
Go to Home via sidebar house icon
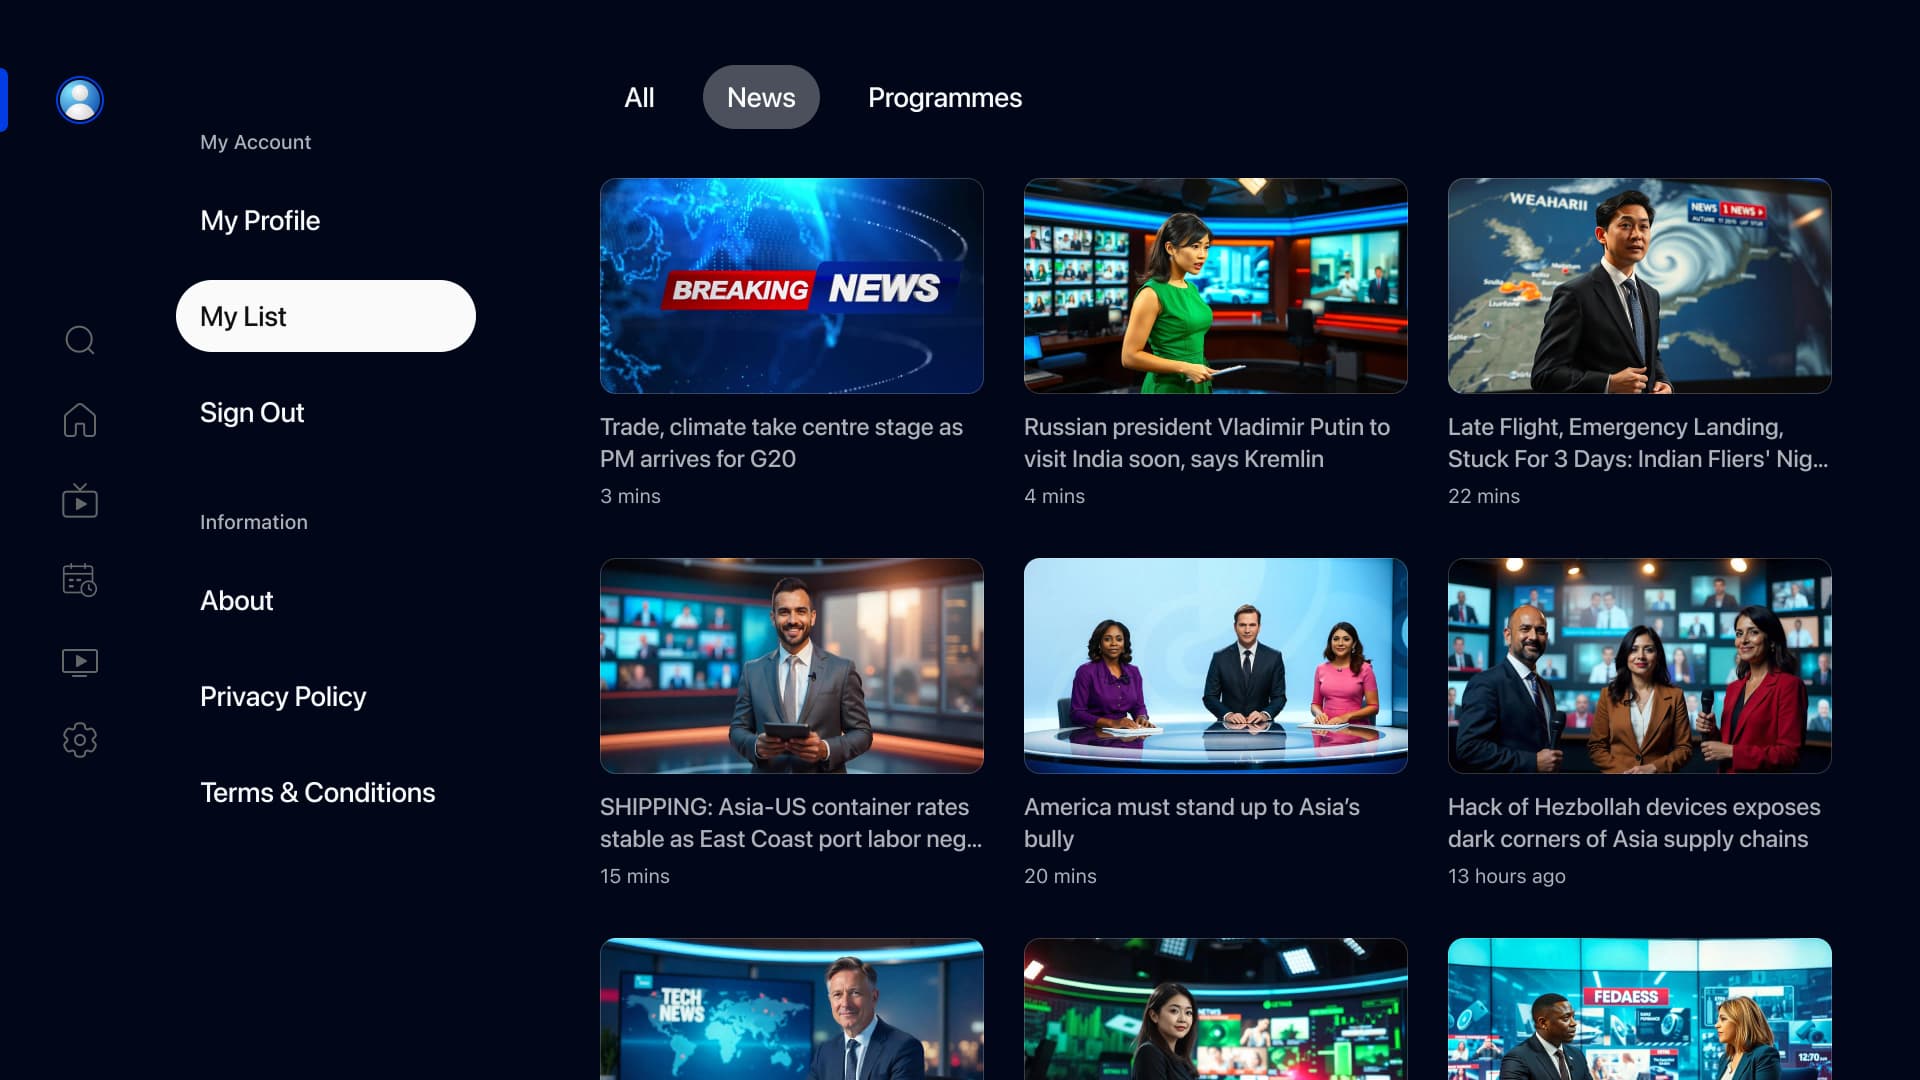coord(80,420)
